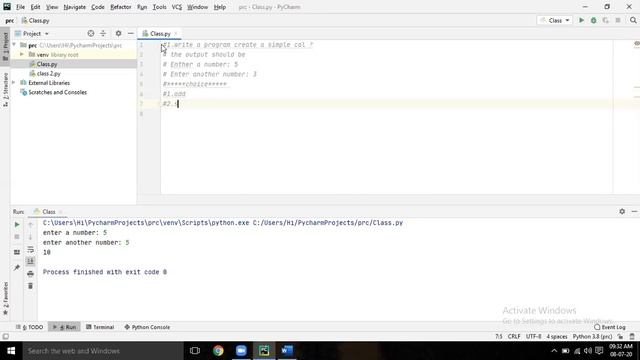
Task: Click prc breadcrumb in navigation bar
Action: click(x=10, y=20)
